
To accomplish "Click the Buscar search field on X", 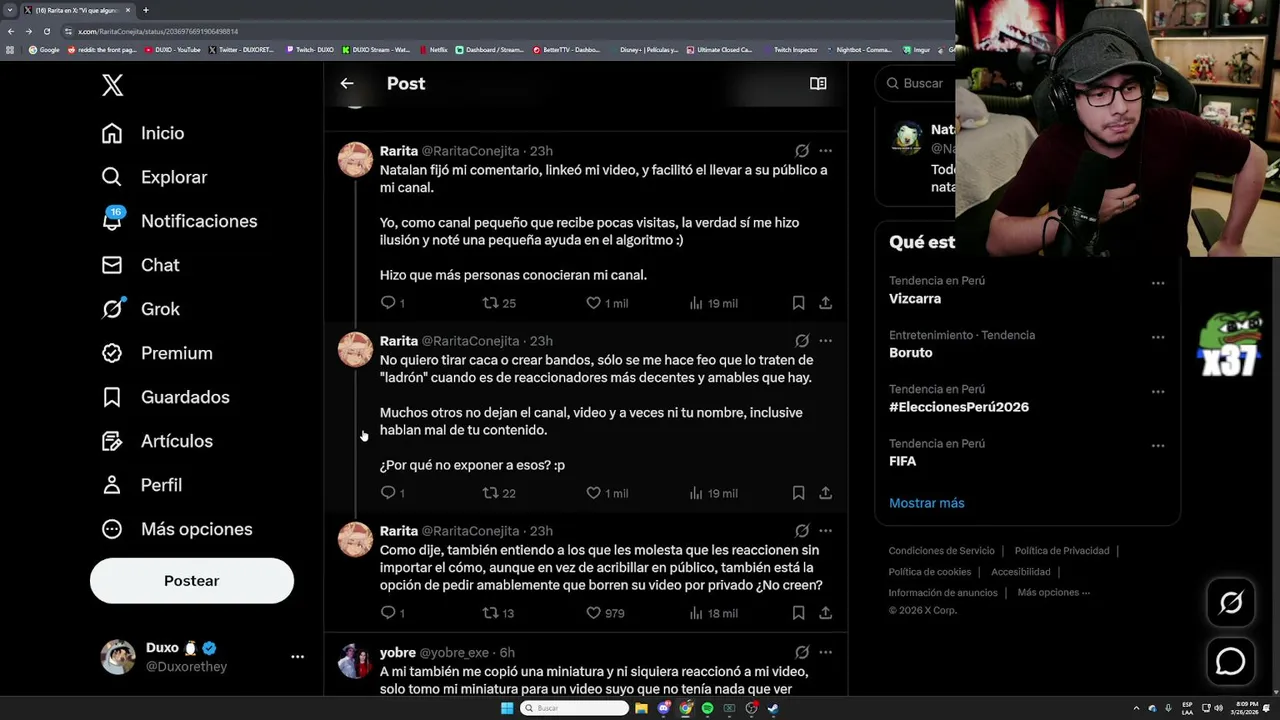I will tap(915, 84).
